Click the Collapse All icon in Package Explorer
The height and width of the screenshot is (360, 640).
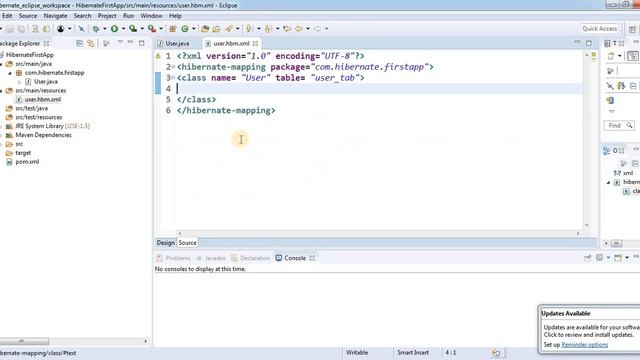tap(80, 43)
